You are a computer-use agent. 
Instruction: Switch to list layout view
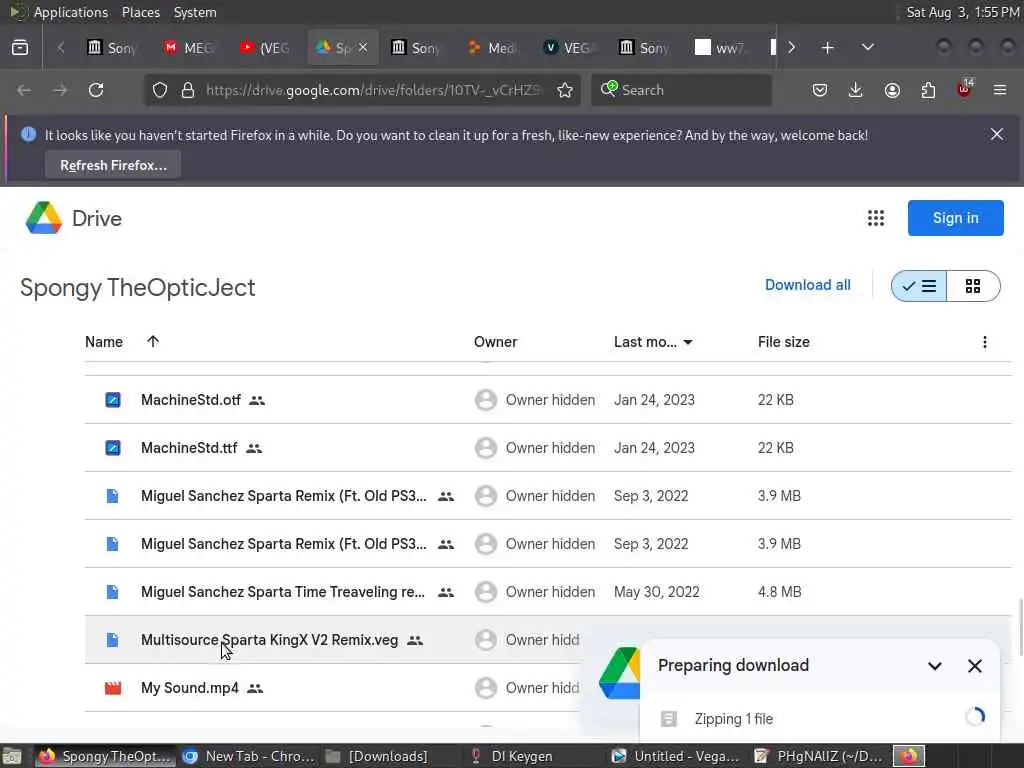pos(919,286)
